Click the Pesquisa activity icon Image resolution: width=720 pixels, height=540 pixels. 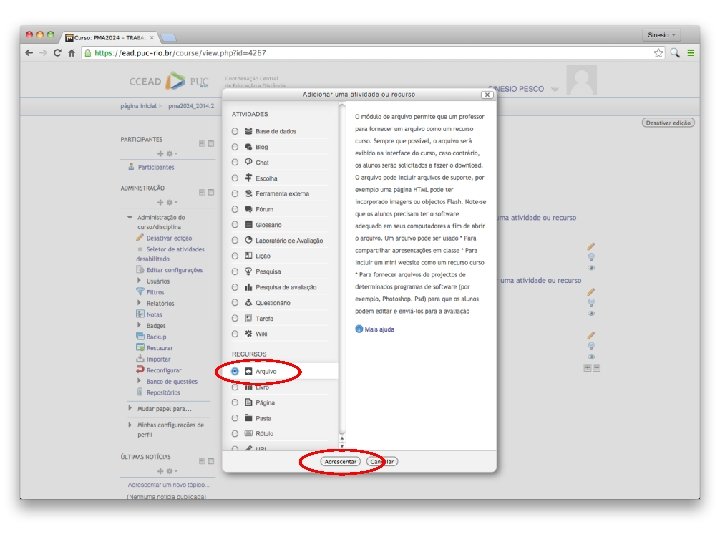tap(248, 271)
